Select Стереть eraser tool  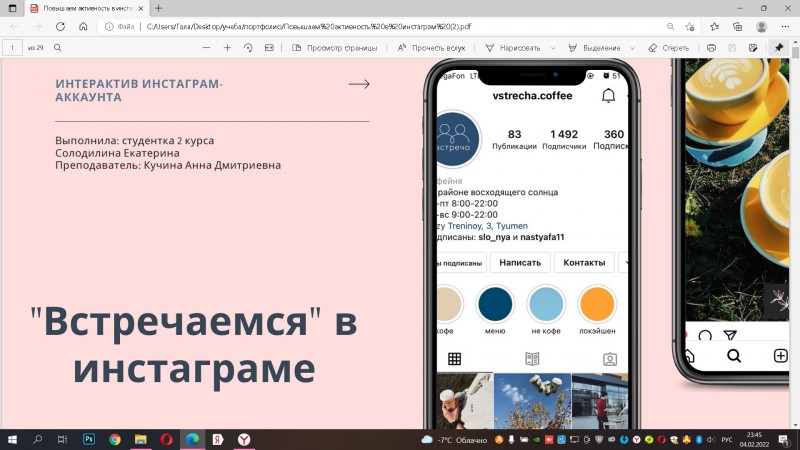[668, 47]
